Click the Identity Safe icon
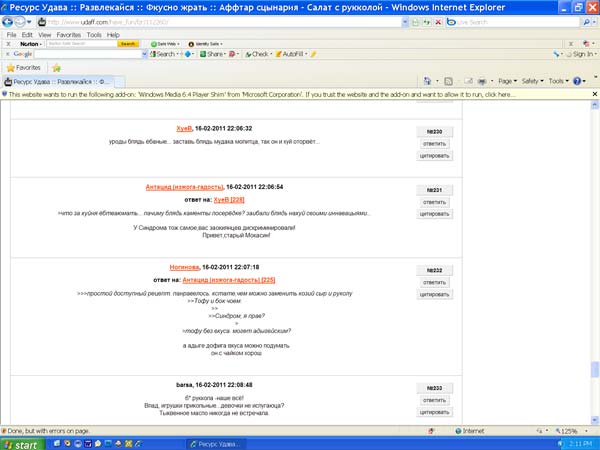Image resolution: width=600 pixels, height=450 pixels. click(191, 44)
